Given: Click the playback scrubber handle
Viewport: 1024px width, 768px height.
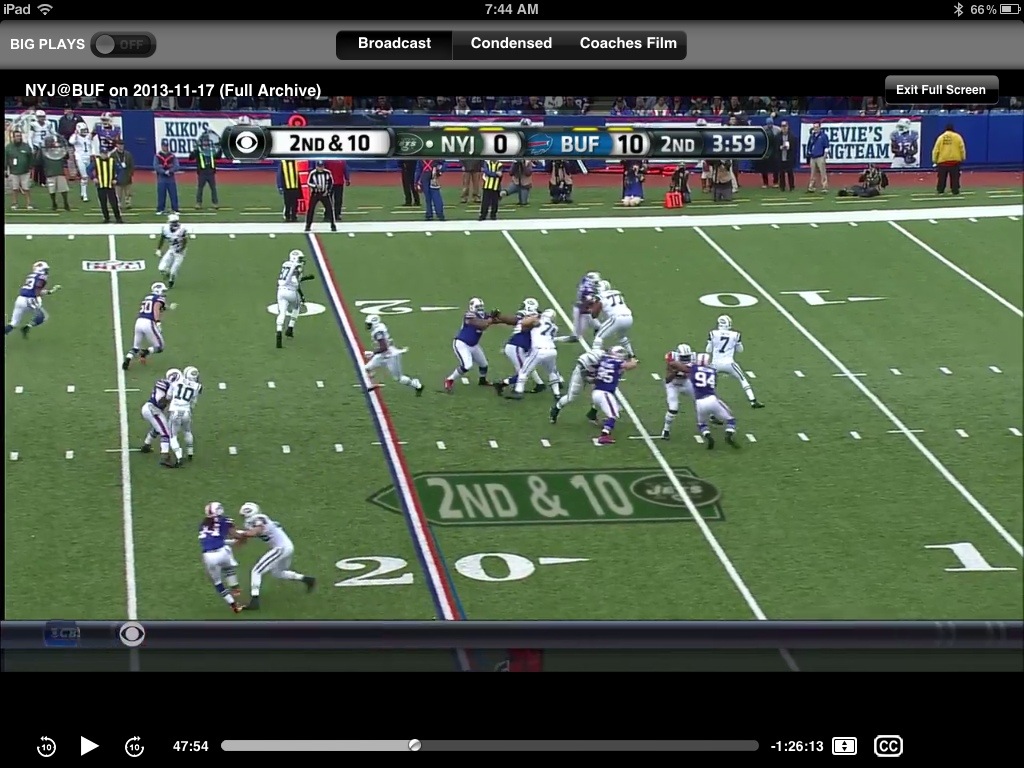Looking at the screenshot, I should pyautogui.click(x=415, y=745).
